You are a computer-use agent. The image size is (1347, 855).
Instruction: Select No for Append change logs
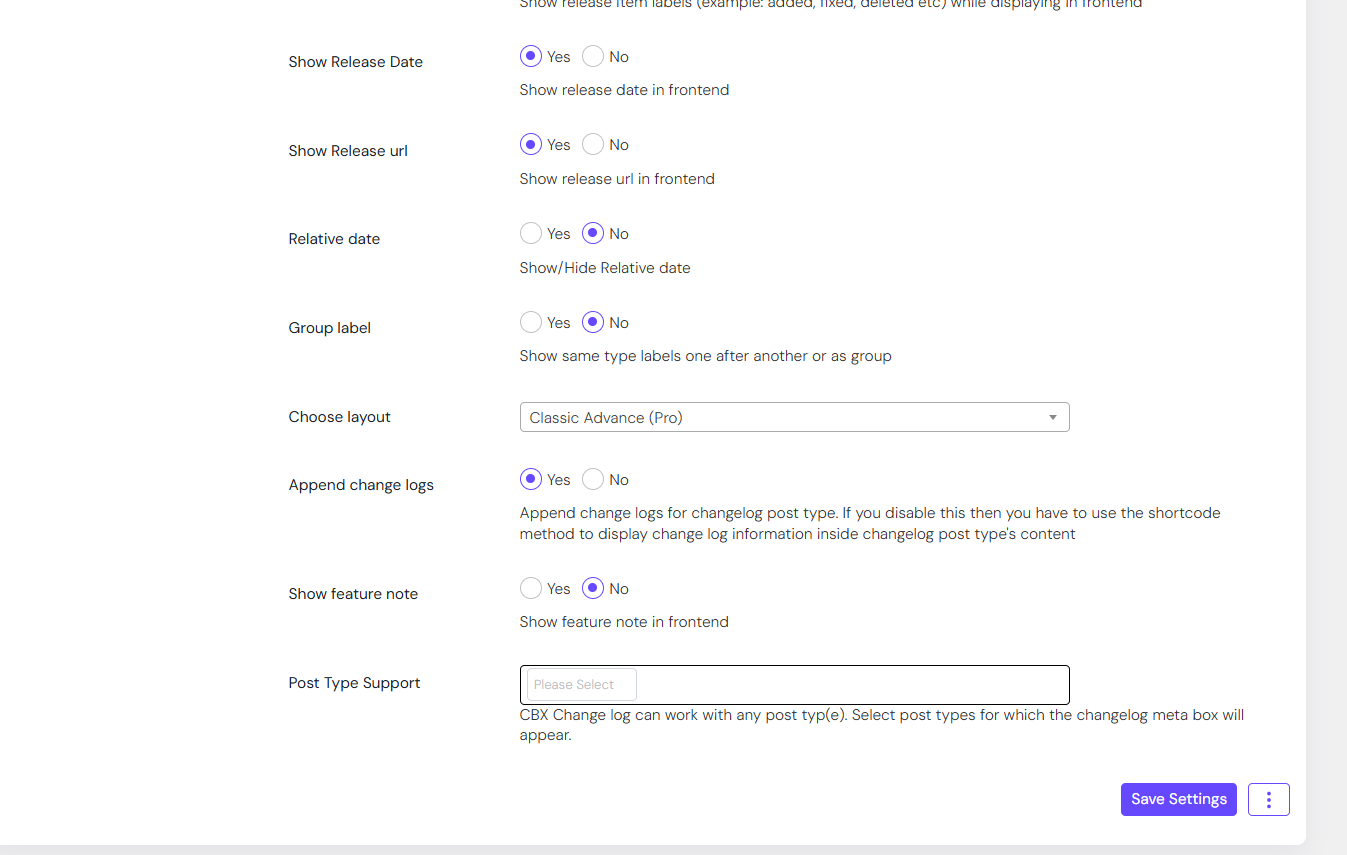click(x=593, y=479)
